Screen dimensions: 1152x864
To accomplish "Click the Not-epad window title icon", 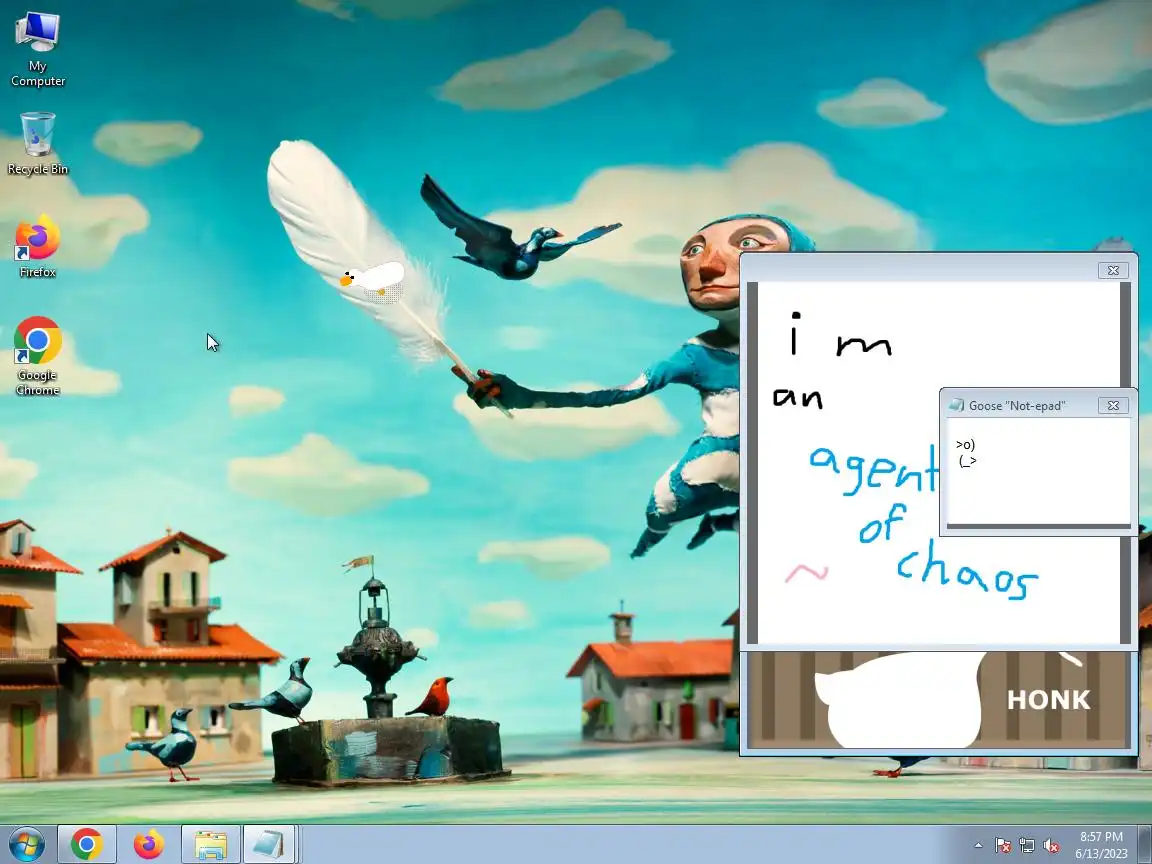I will click(957, 406).
